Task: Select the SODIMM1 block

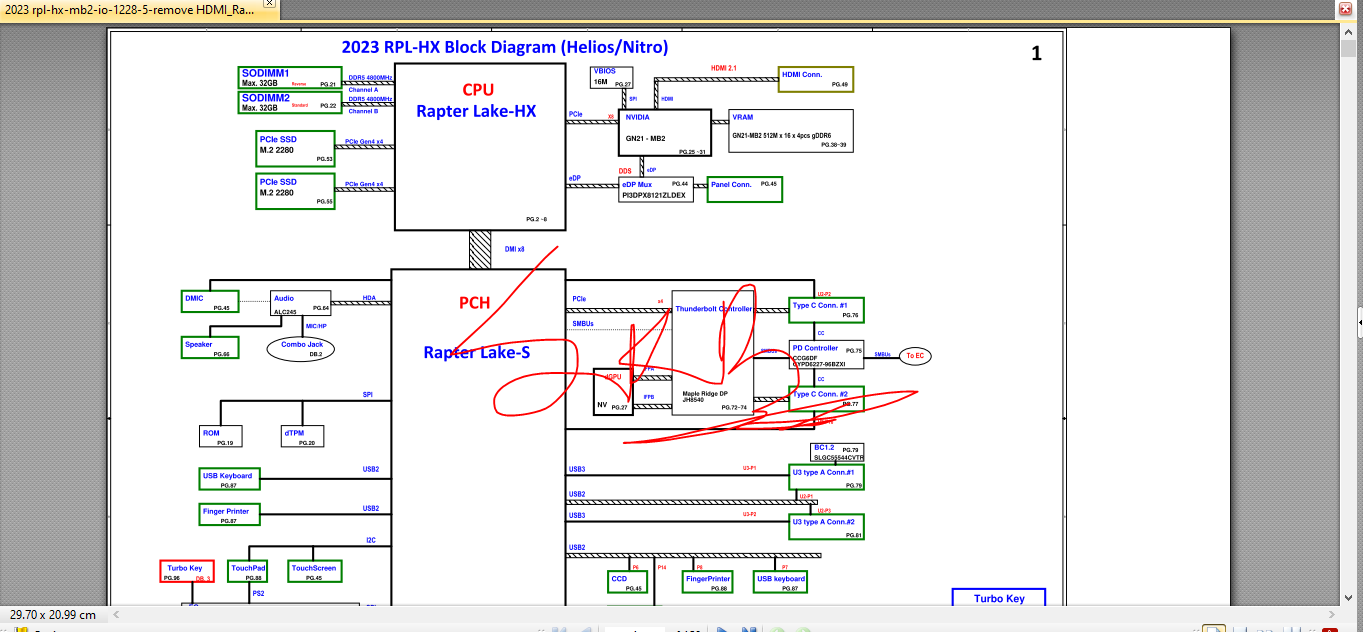Action: (x=290, y=78)
